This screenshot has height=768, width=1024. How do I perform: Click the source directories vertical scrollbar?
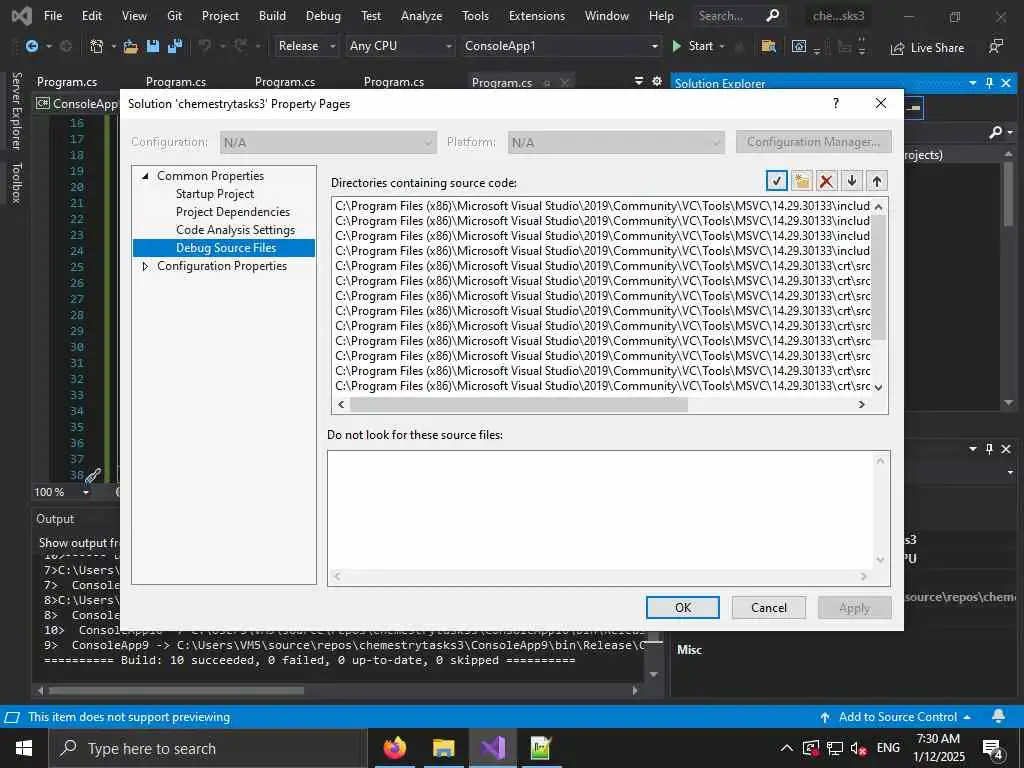[x=878, y=277]
